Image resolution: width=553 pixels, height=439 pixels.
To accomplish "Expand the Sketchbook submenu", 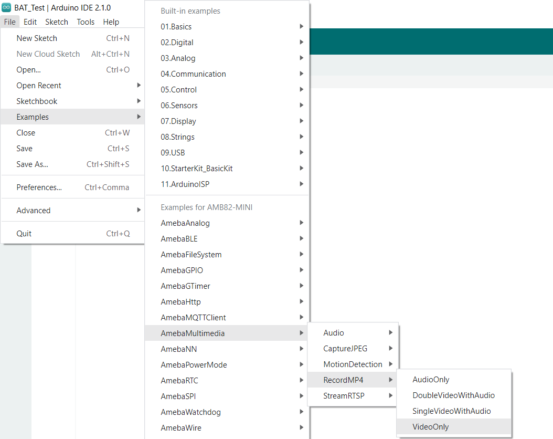I will [73, 101].
